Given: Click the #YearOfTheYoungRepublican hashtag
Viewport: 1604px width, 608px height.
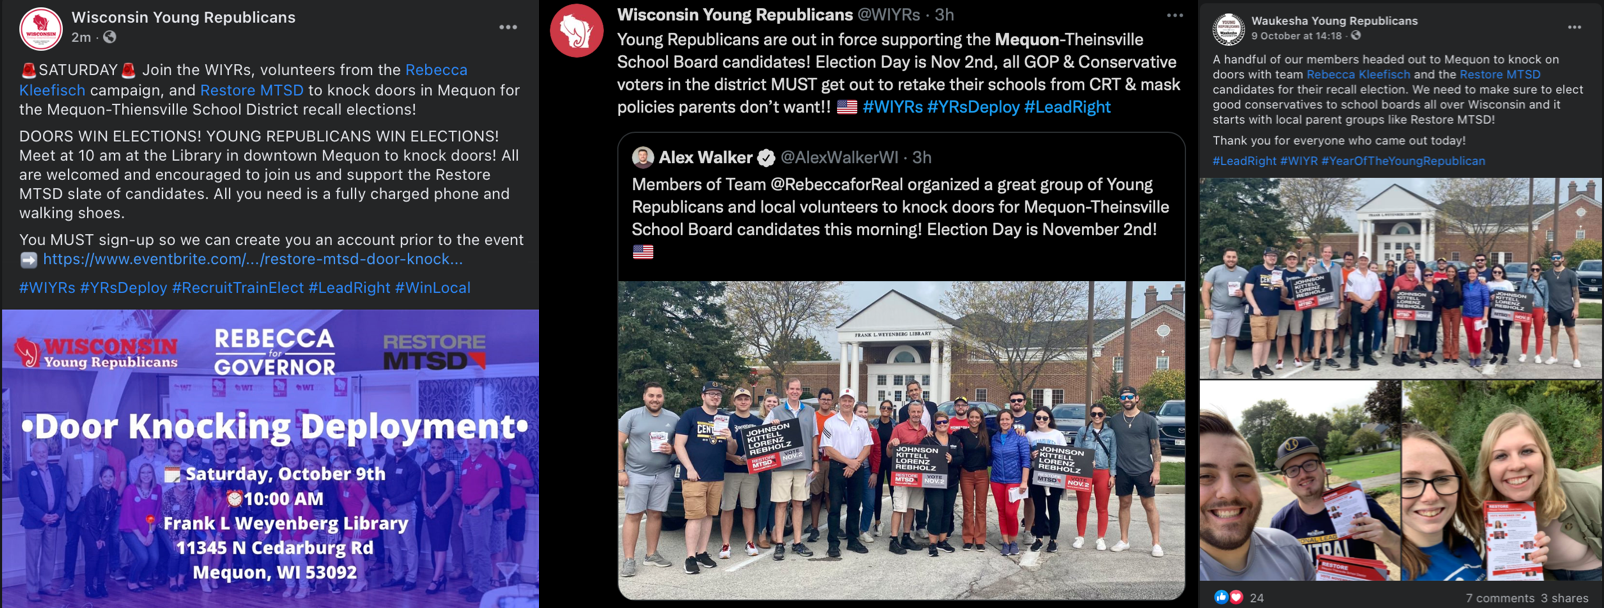Looking at the screenshot, I should tap(1403, 161).
